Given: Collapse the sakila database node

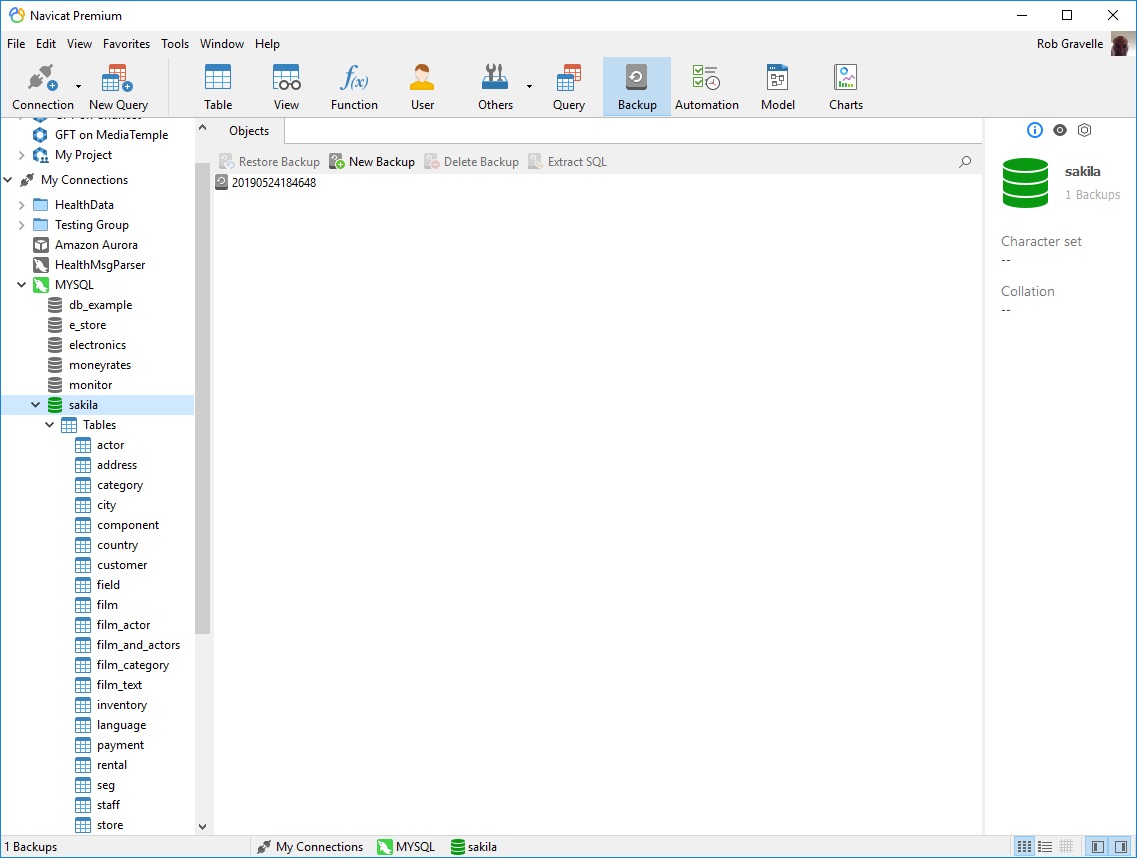Looking at the screenshot, I should coord(35,405).
